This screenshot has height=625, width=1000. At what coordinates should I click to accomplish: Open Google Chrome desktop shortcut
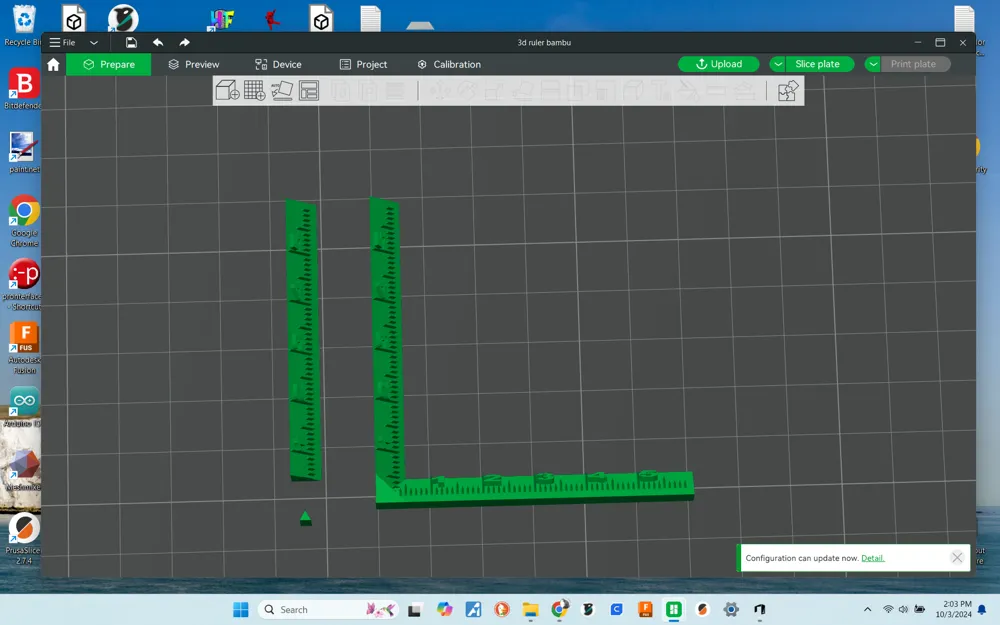pyautogui.click(x=24, y=221)
